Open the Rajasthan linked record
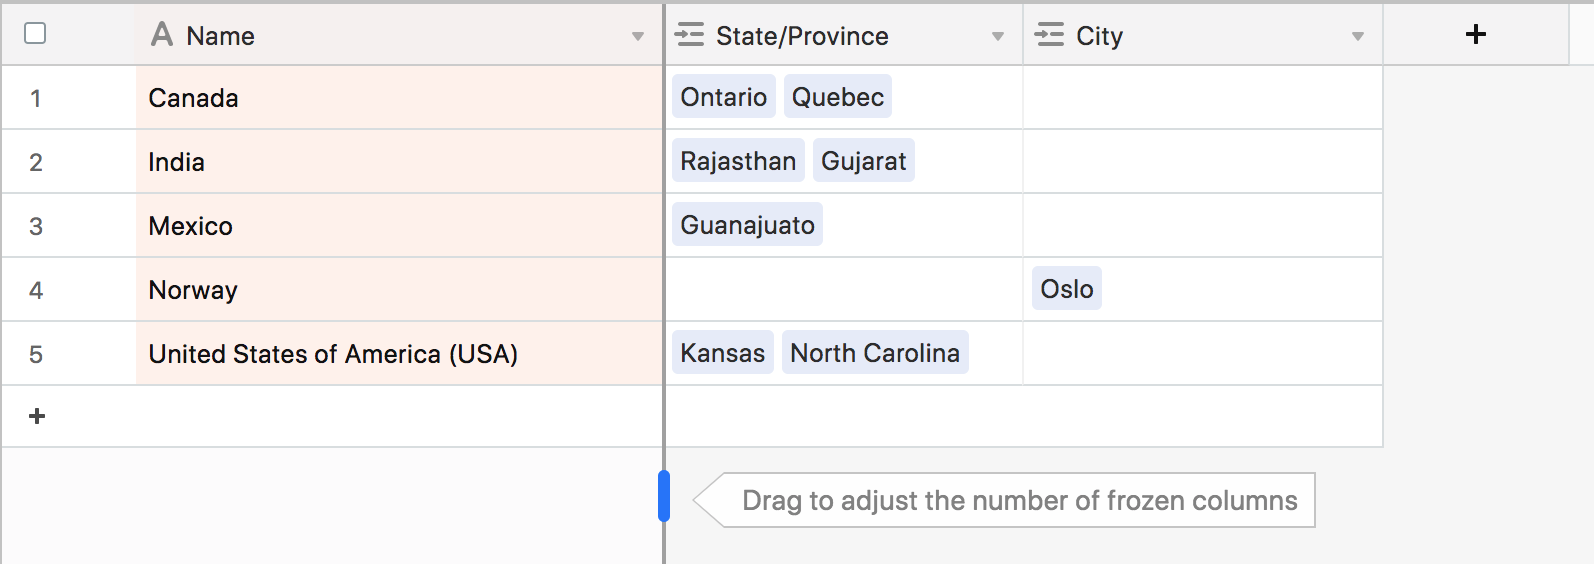The height and width of the screenshot is (564, 1594). coord(738,161)
